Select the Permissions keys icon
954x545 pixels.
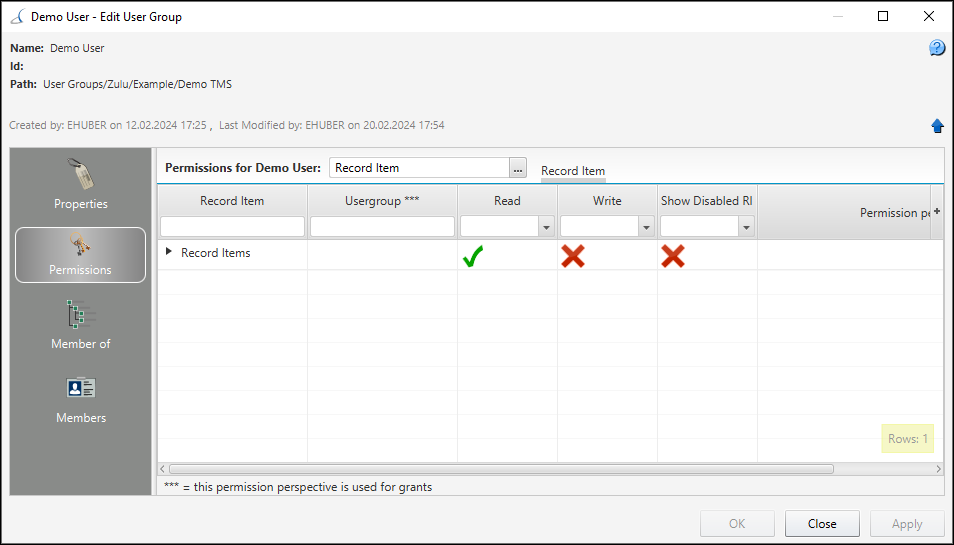click(80, 245)
